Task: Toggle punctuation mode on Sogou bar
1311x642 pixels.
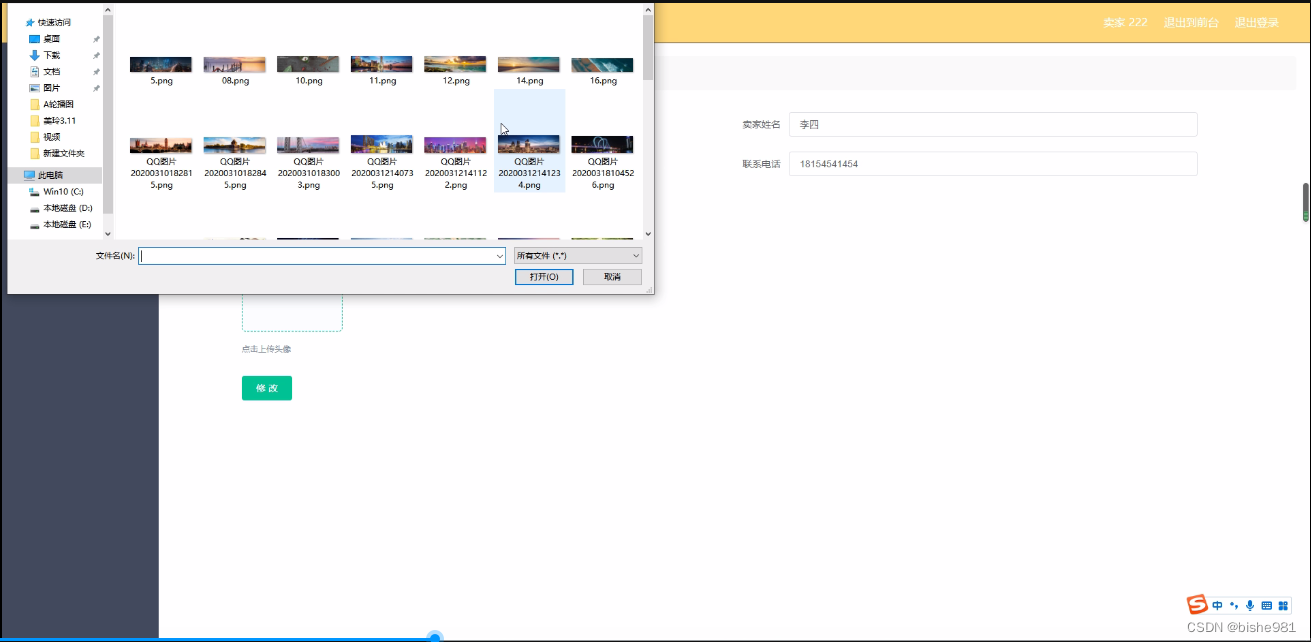Action: [x=1233, y=604]
